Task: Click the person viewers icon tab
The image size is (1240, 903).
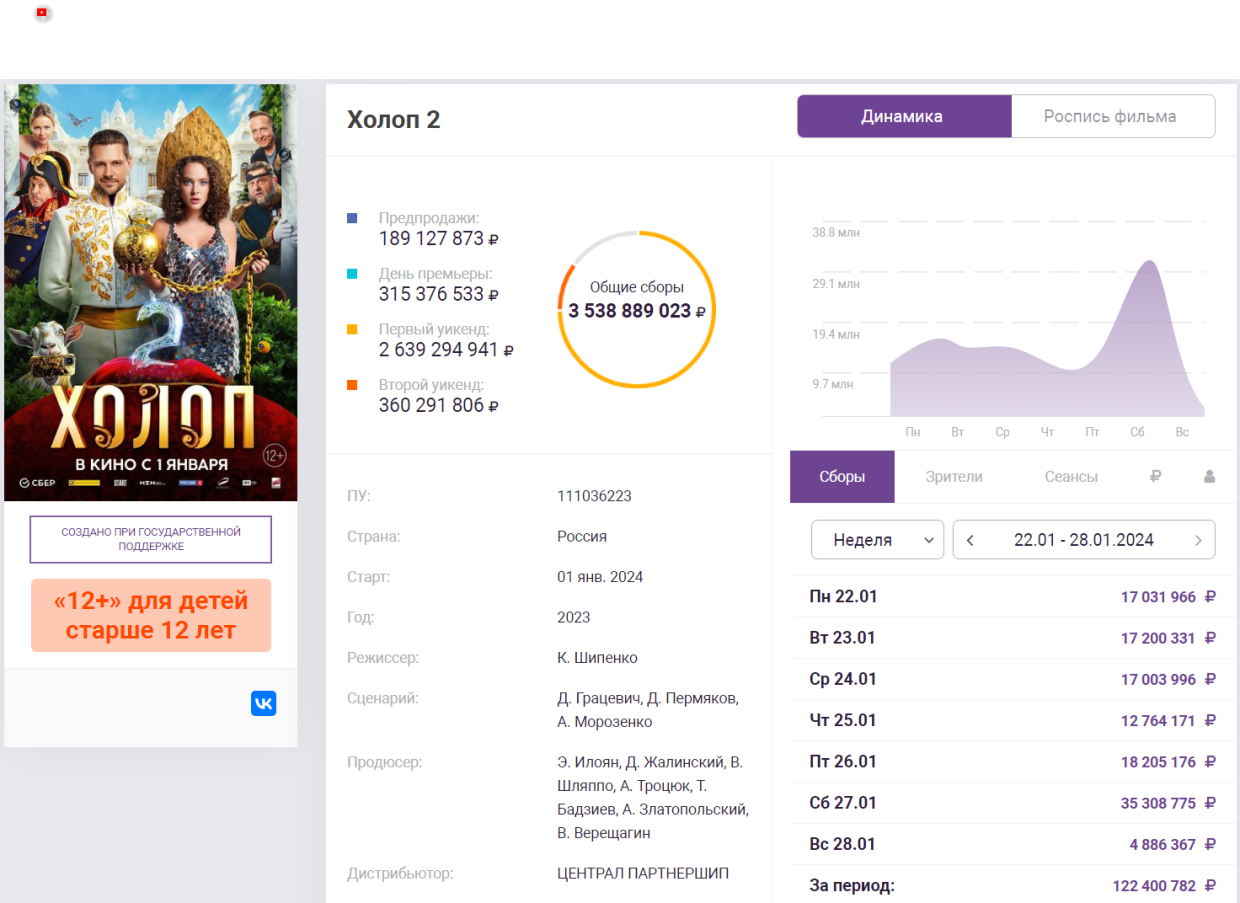Action: tap(1209, 477)
